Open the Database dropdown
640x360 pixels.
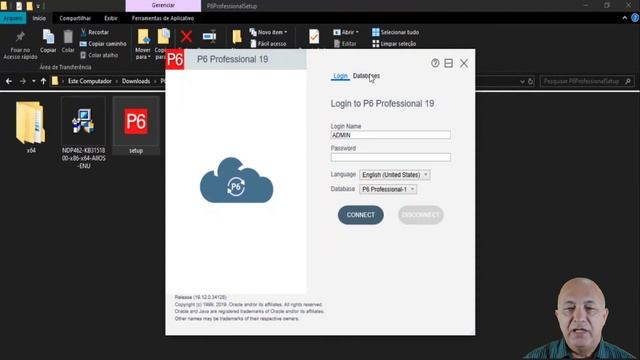[x=388, y=189]
